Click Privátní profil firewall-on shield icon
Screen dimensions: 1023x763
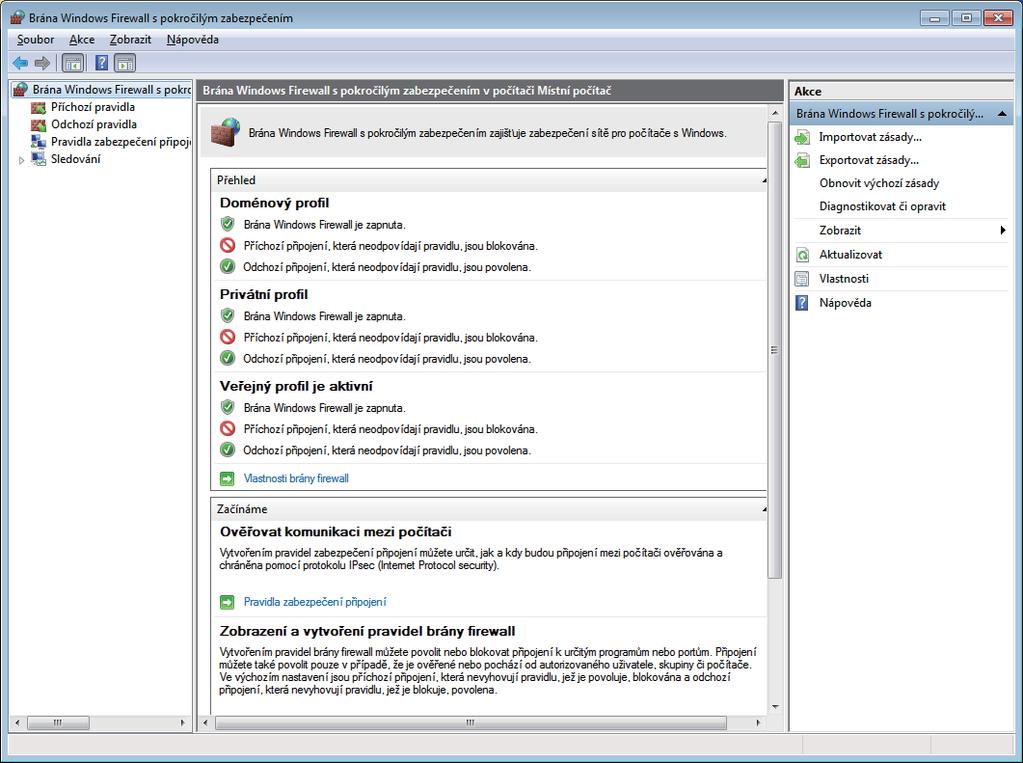[227, 315]
